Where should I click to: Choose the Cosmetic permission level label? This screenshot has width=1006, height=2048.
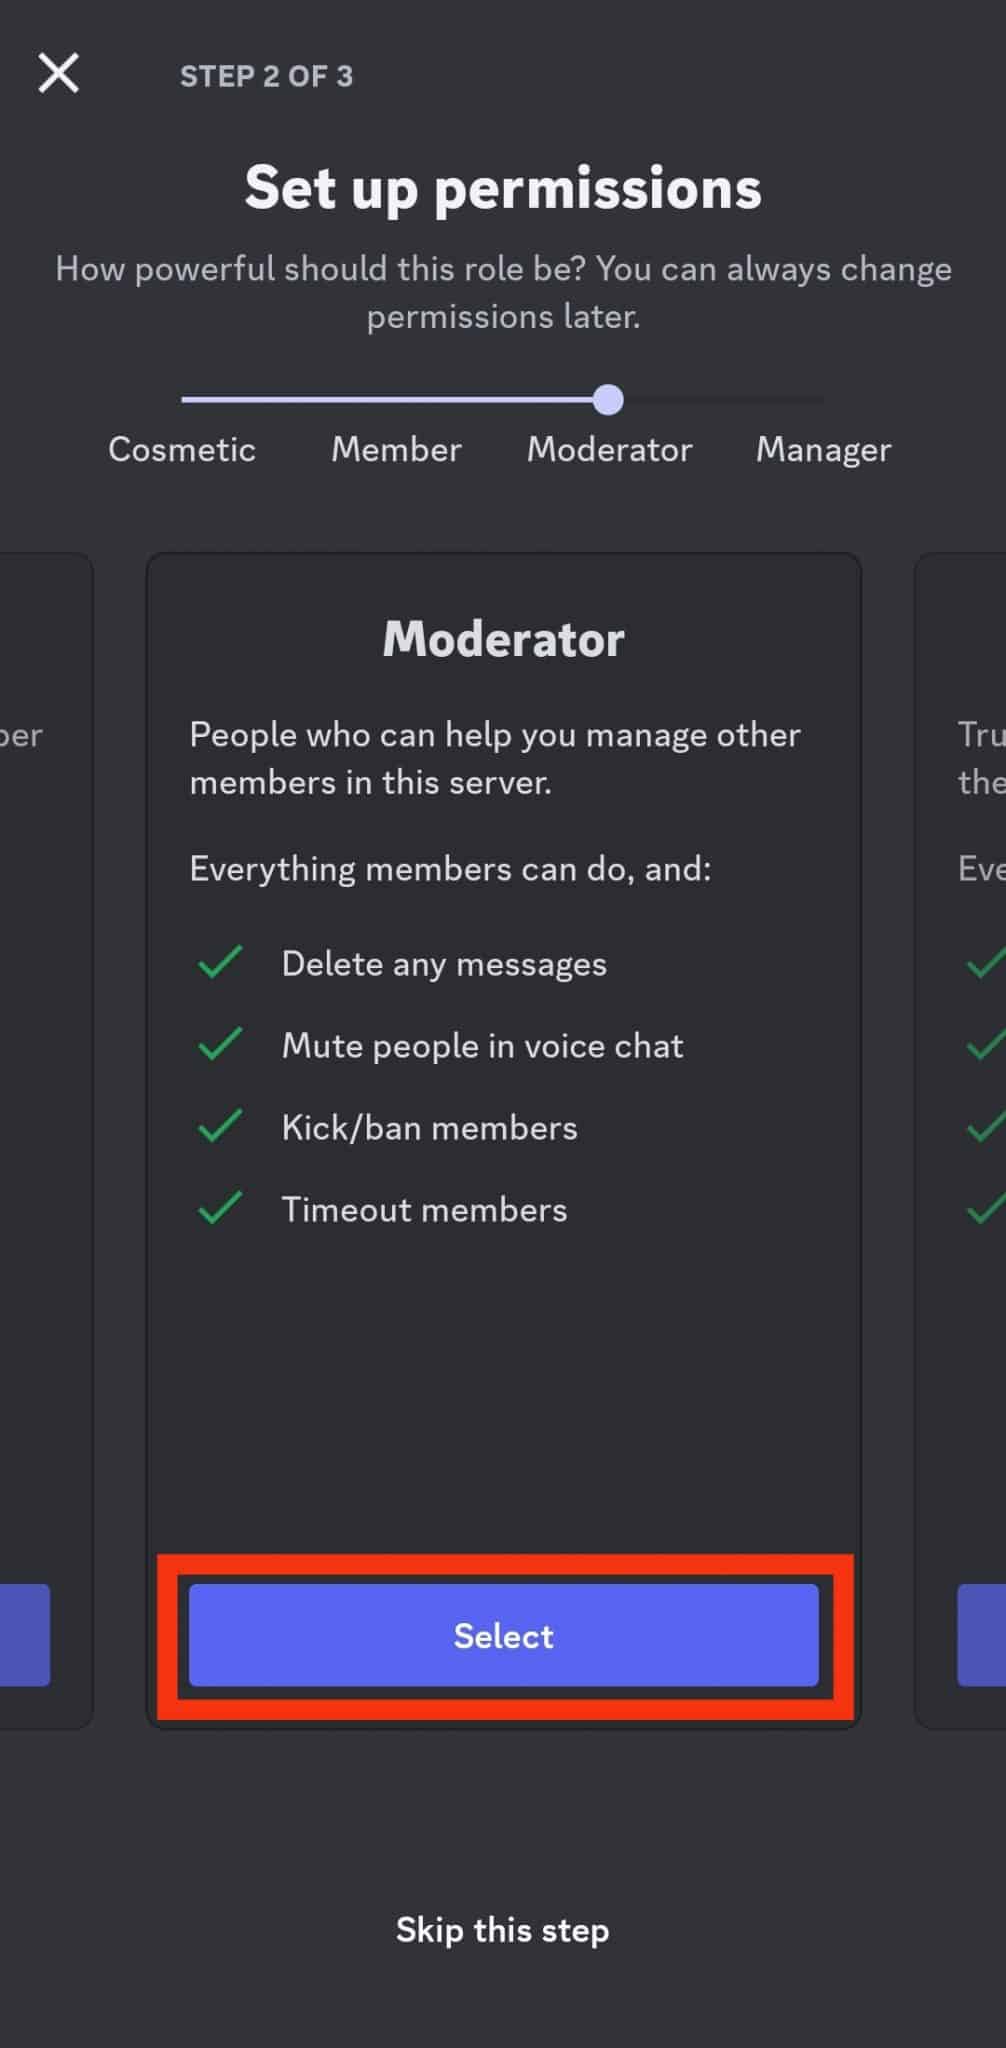point(182,450)
